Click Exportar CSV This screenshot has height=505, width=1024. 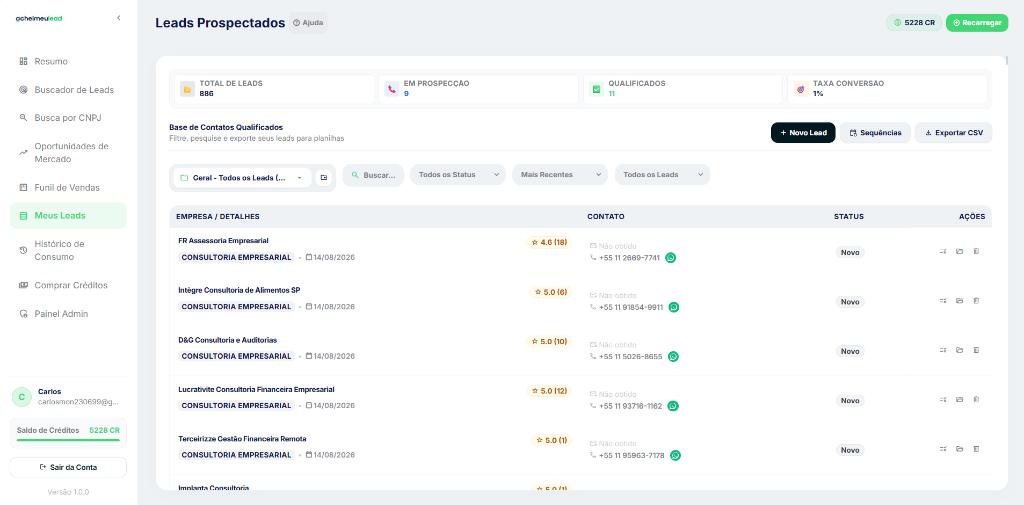click(953, 133)
